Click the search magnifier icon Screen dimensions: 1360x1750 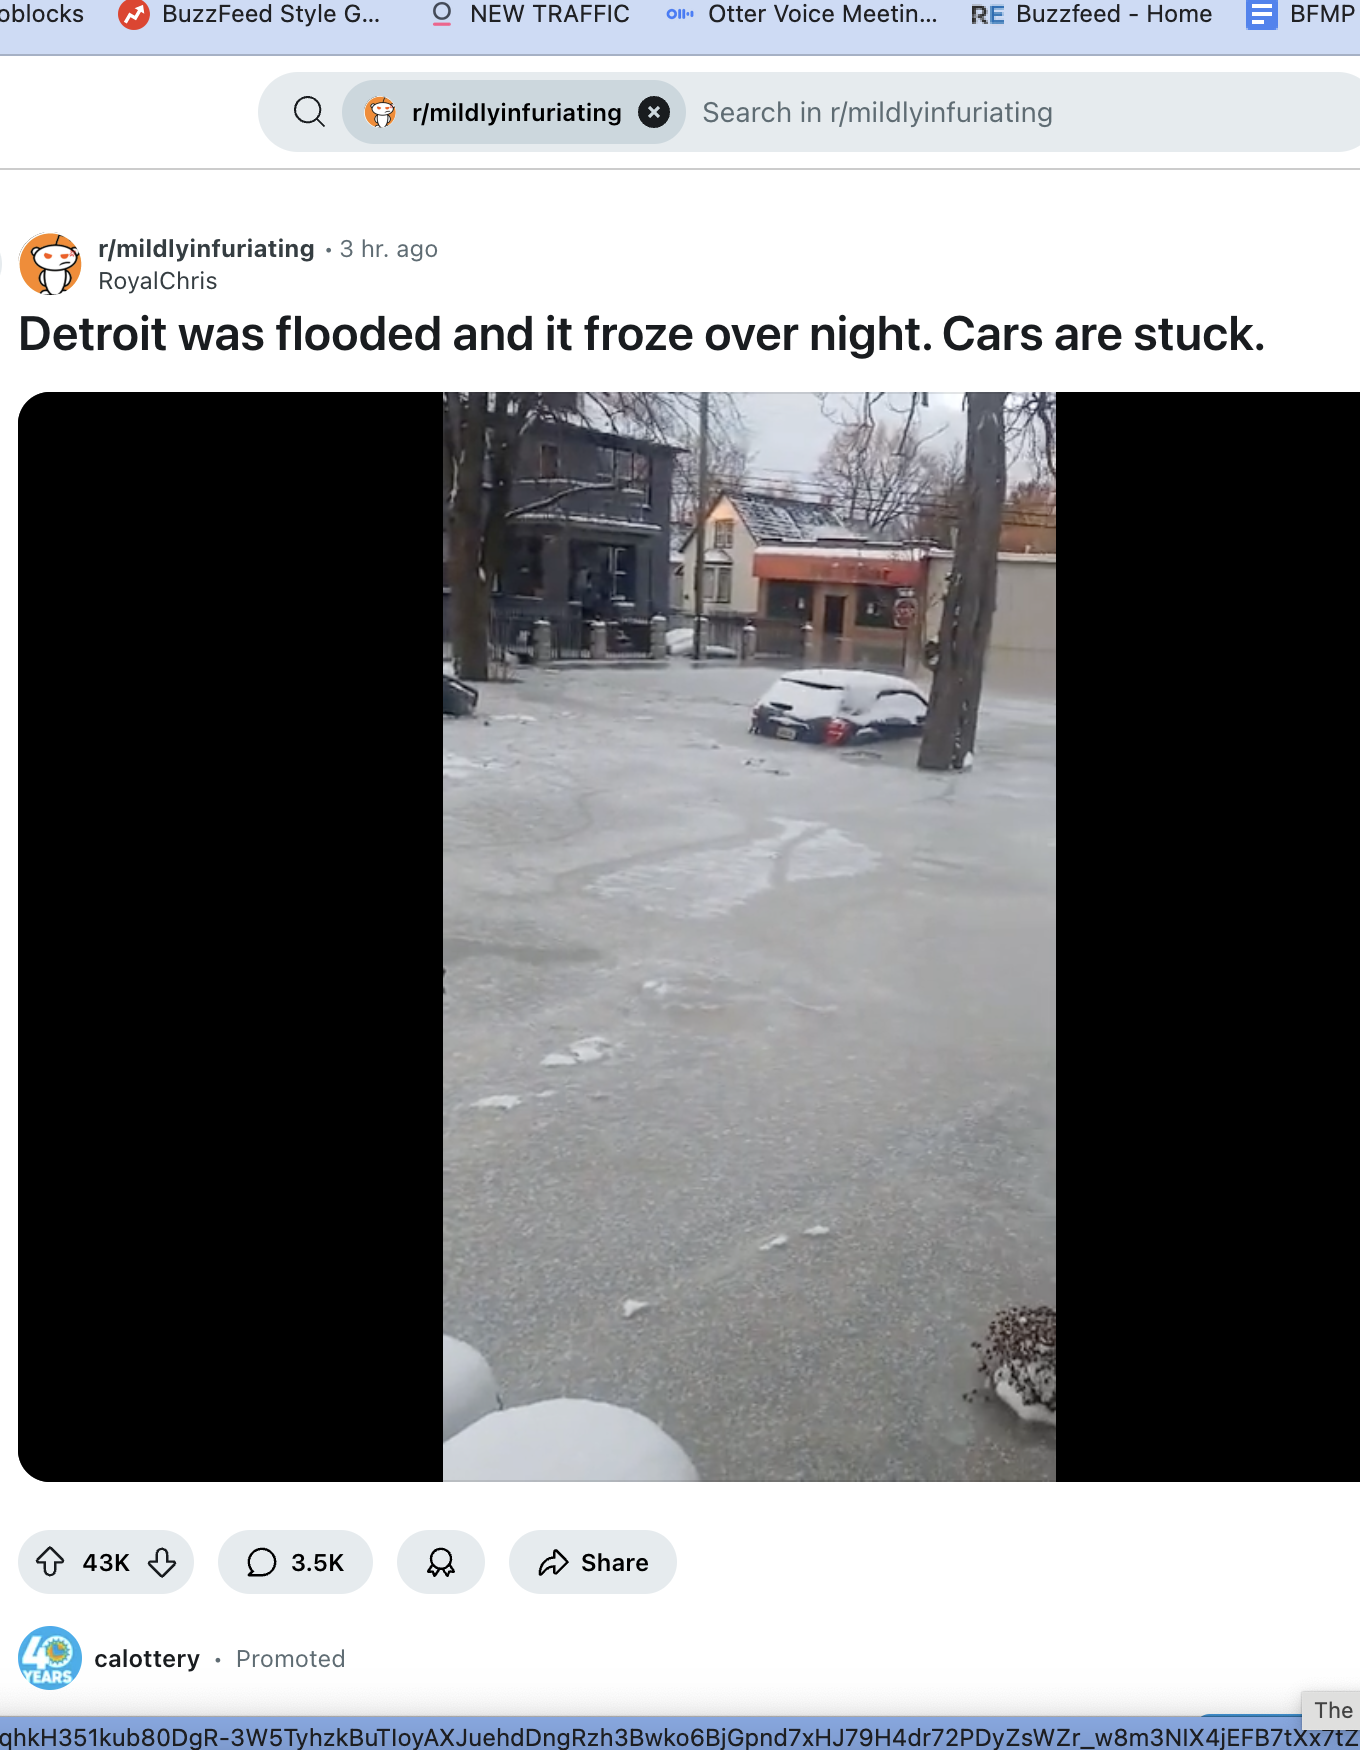(x=309, y=112)
